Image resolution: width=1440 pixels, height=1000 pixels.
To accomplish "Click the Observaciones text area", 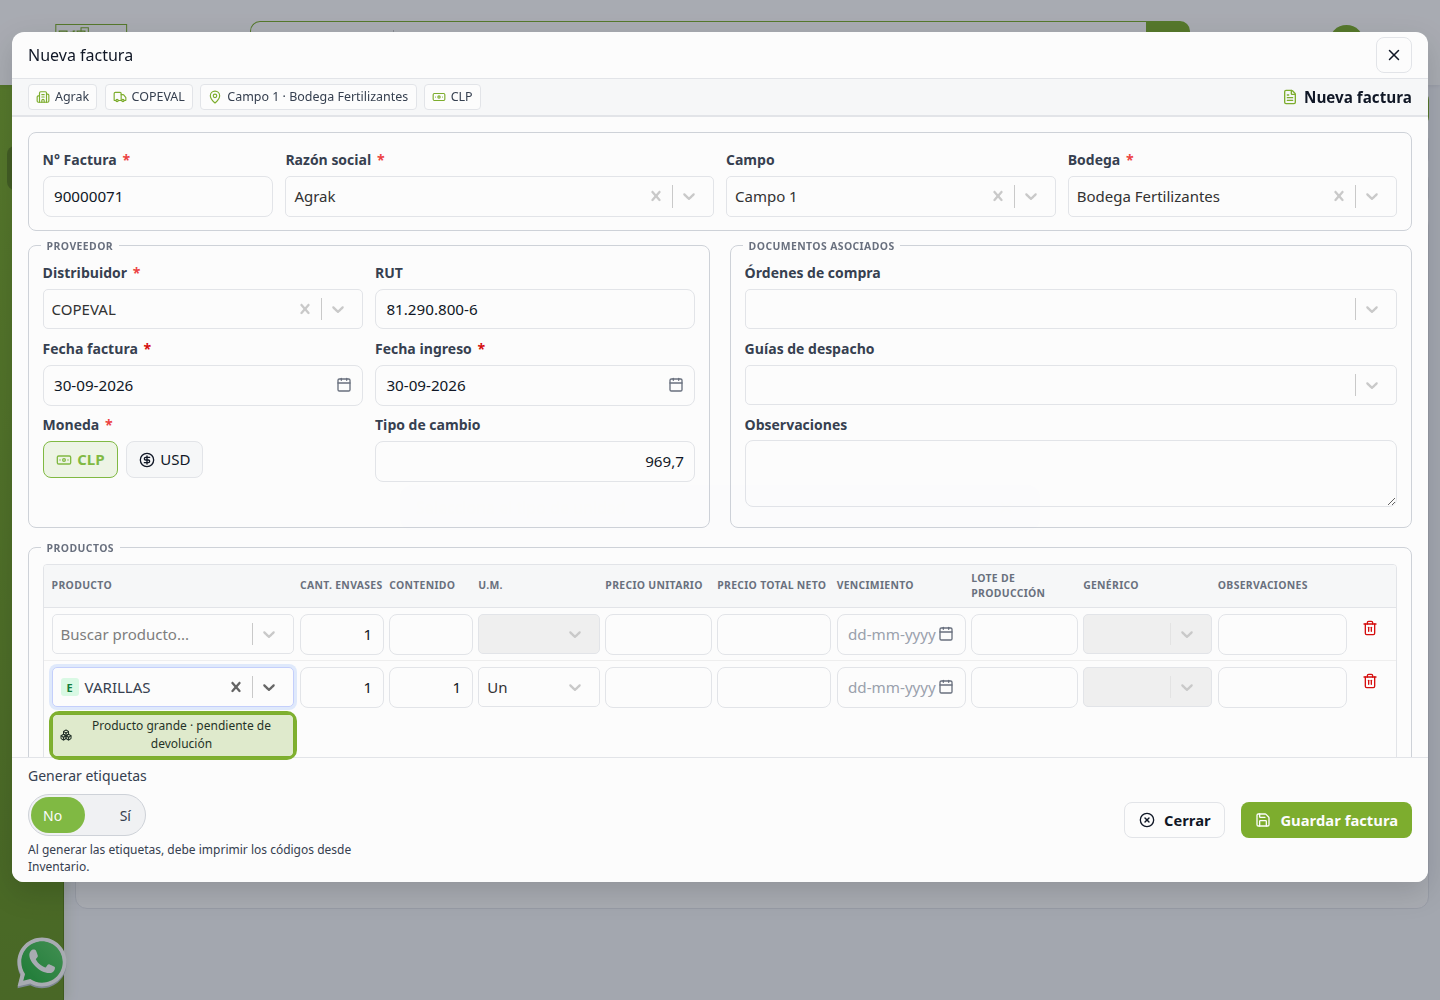I will click(1070, 474).
